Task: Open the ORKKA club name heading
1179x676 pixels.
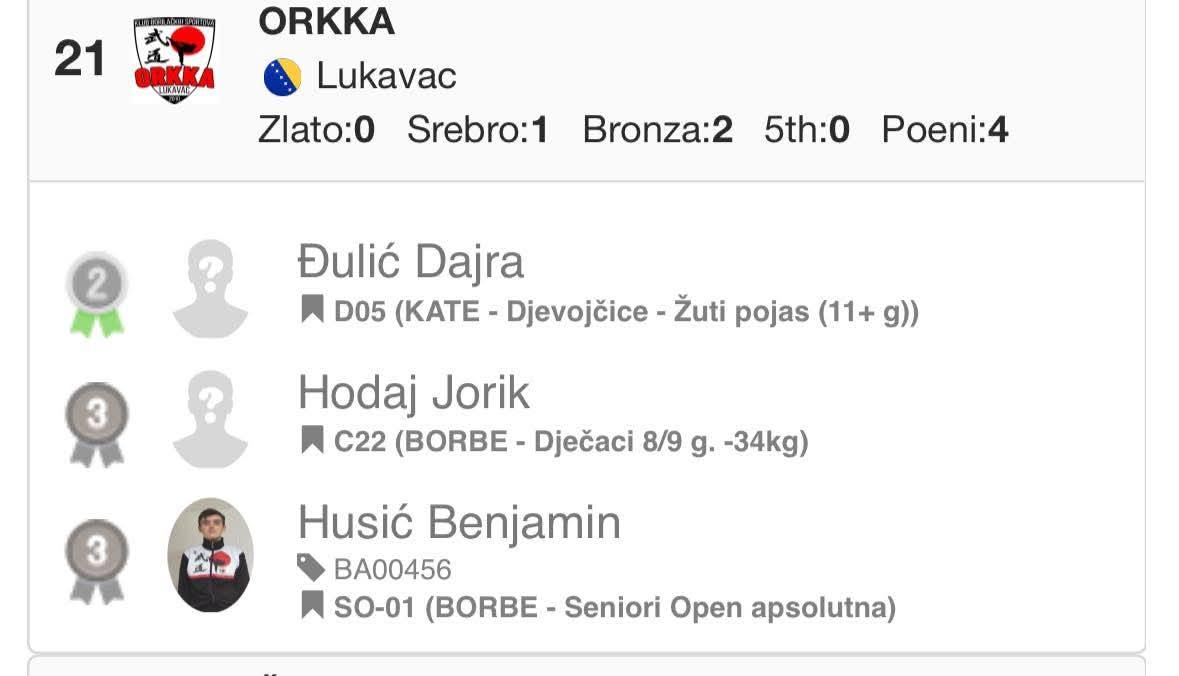Action: 326,21
